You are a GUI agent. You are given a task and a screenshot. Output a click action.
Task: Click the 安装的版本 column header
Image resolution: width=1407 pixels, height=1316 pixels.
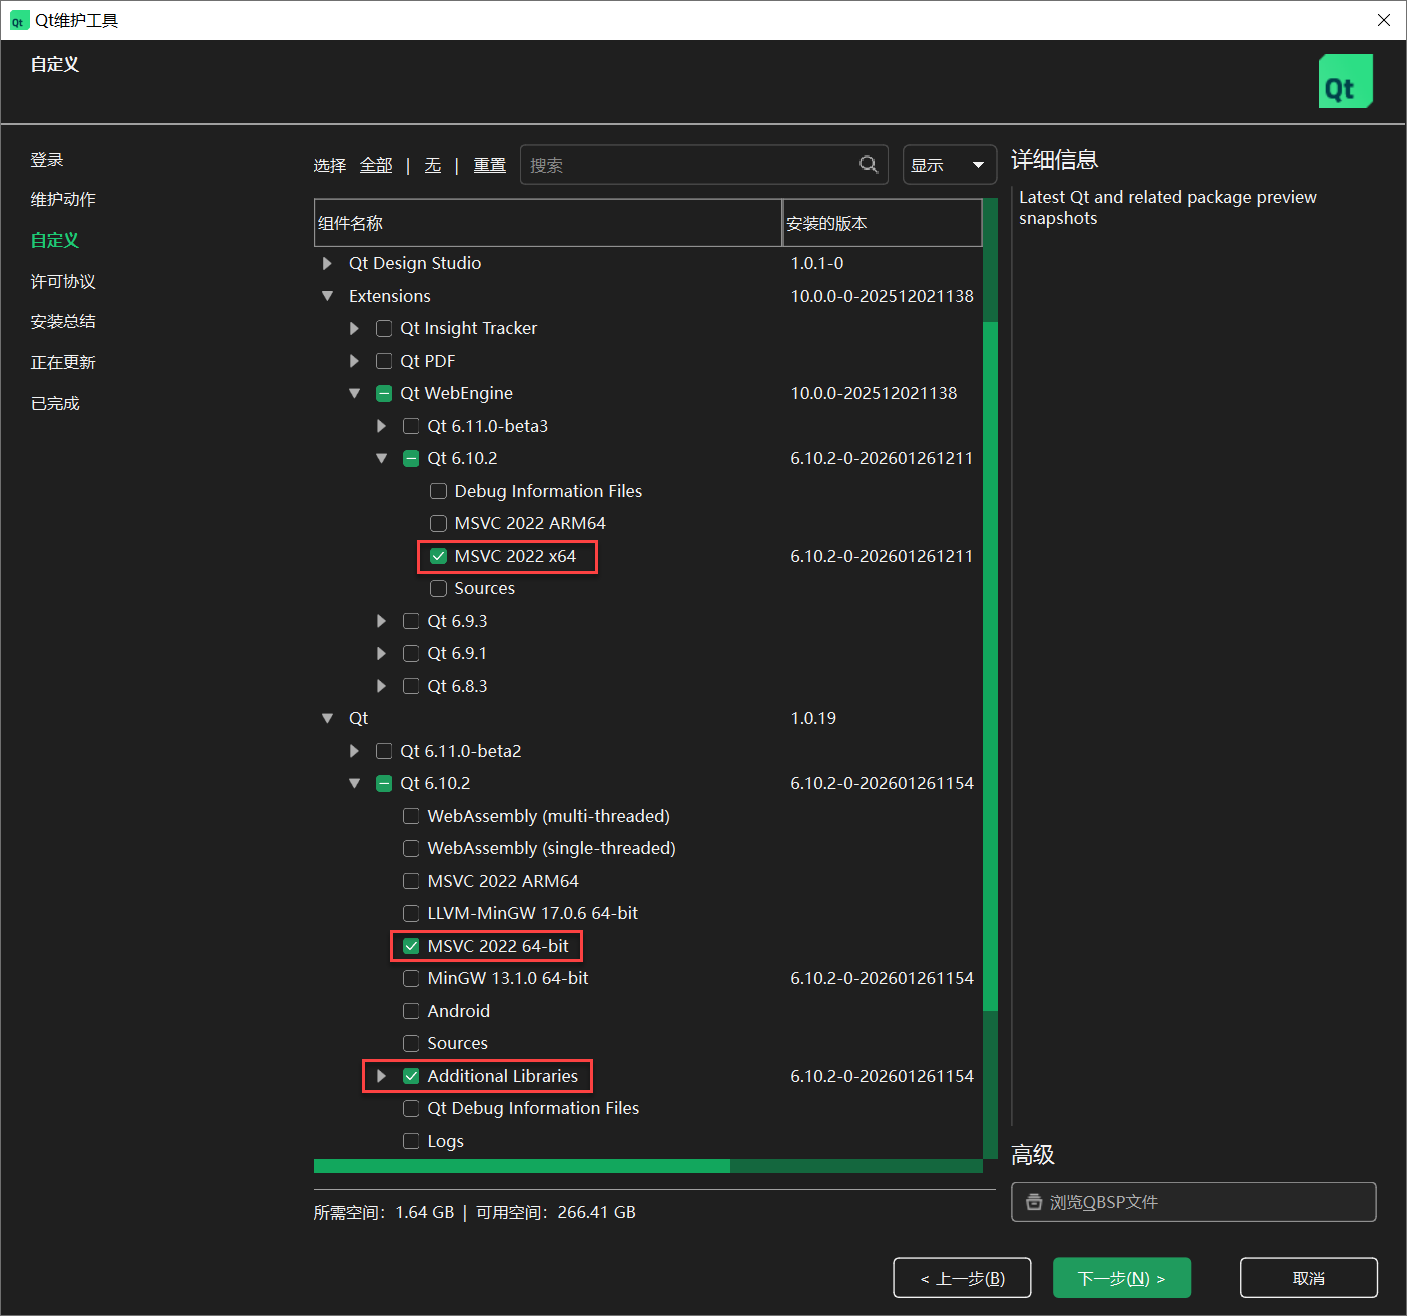[882, 223]
